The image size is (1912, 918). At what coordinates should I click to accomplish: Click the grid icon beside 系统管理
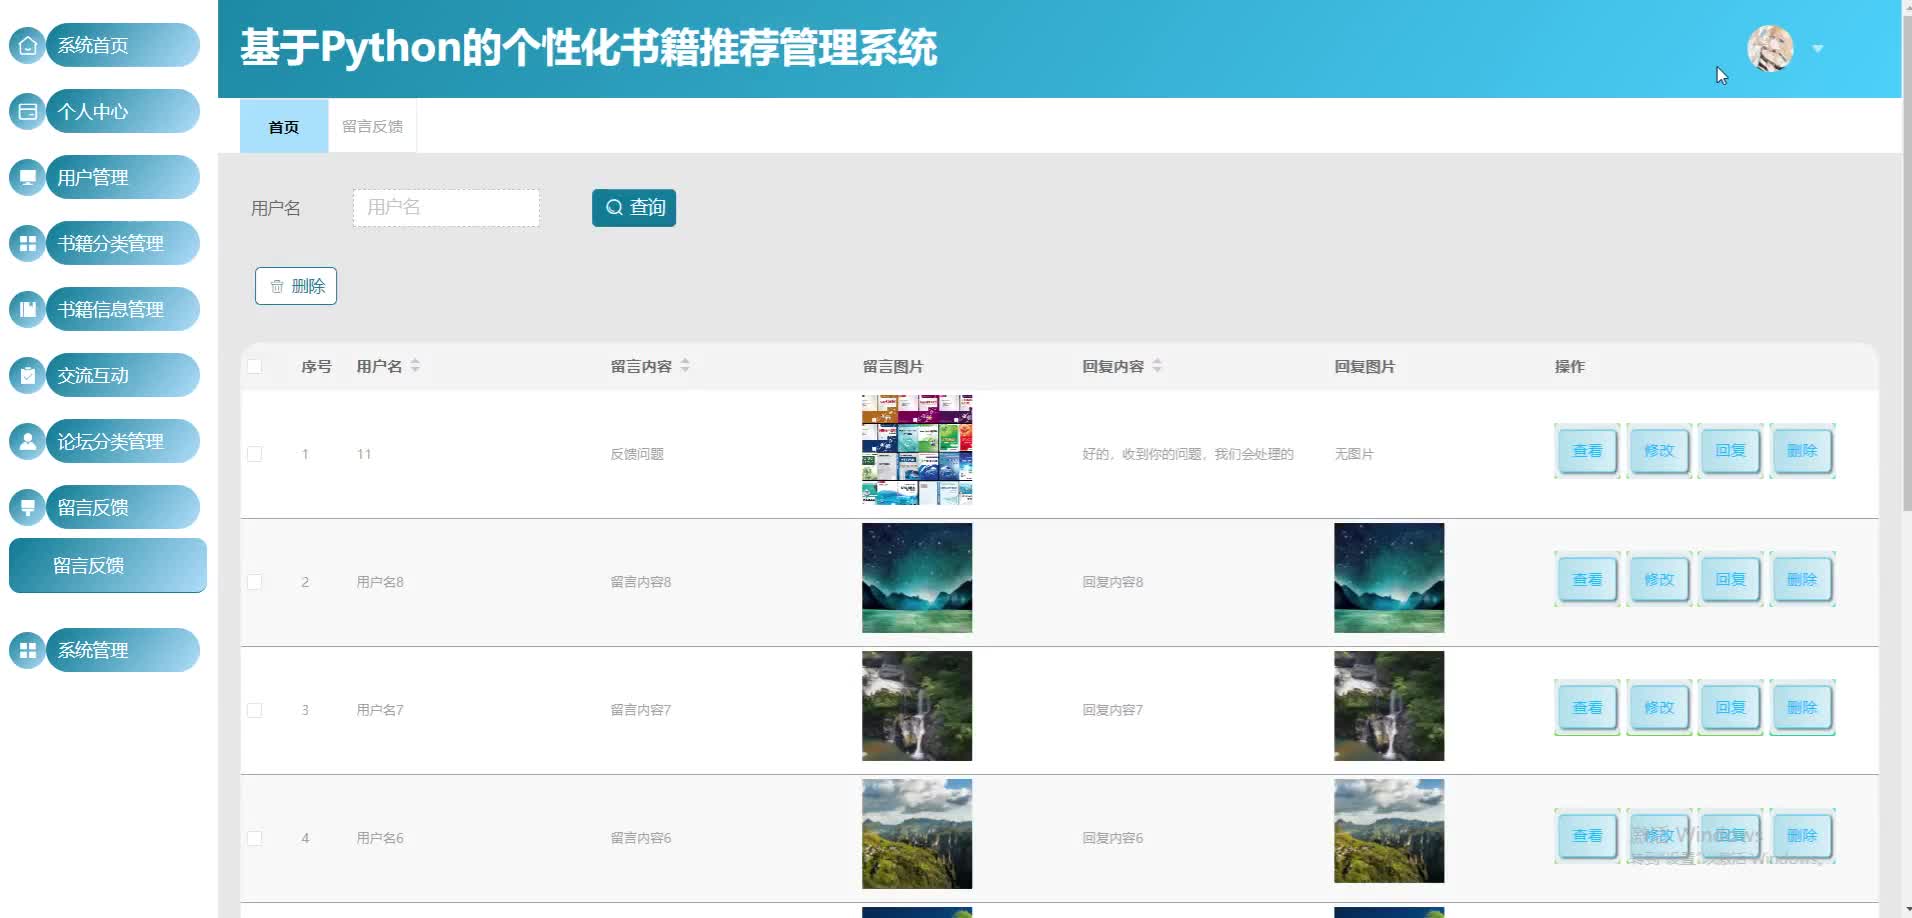click(28, 650)
